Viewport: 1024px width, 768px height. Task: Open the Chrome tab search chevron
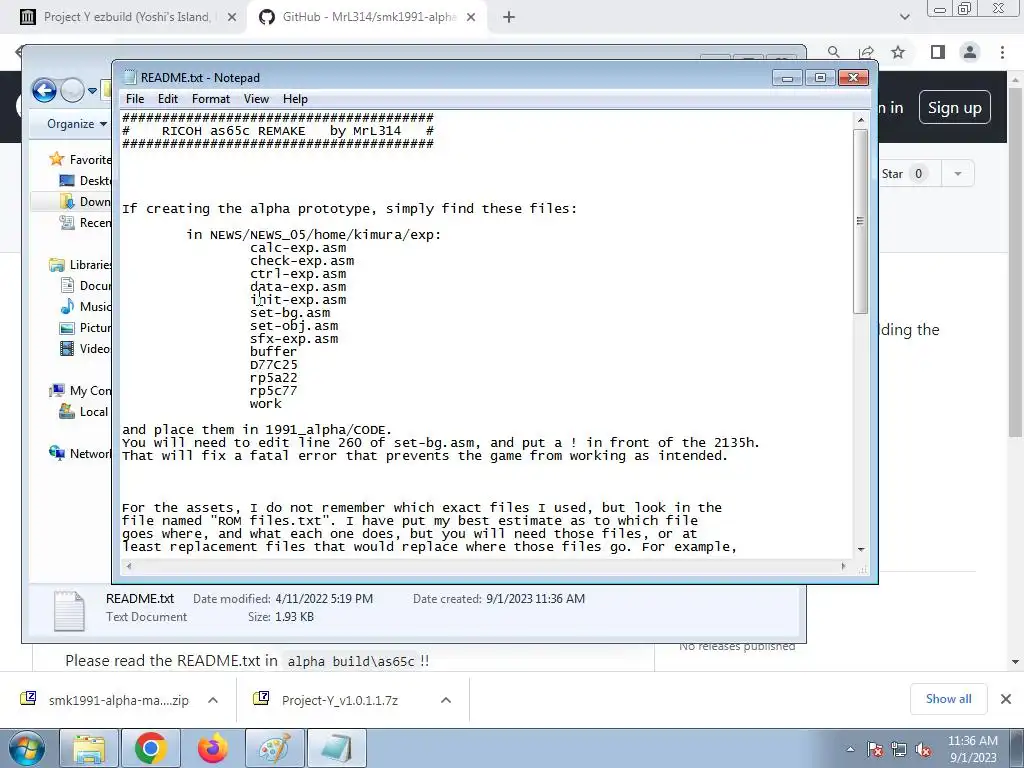click(904, 18)
